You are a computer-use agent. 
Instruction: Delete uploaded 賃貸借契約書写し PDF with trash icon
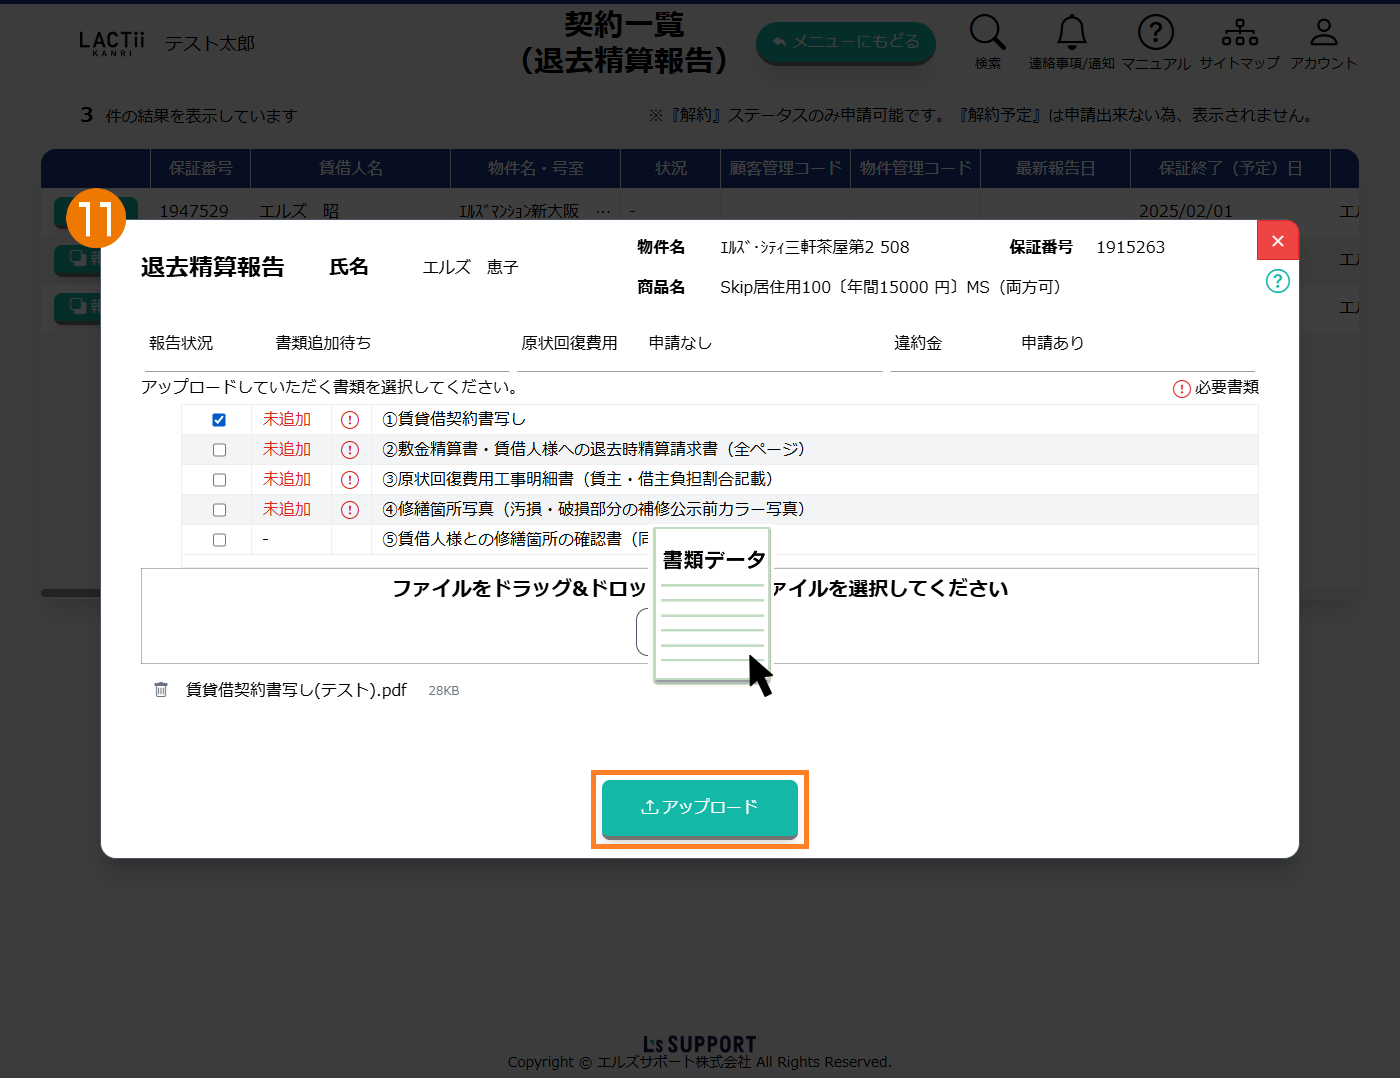pyautogui.click(x=161, y=690)
